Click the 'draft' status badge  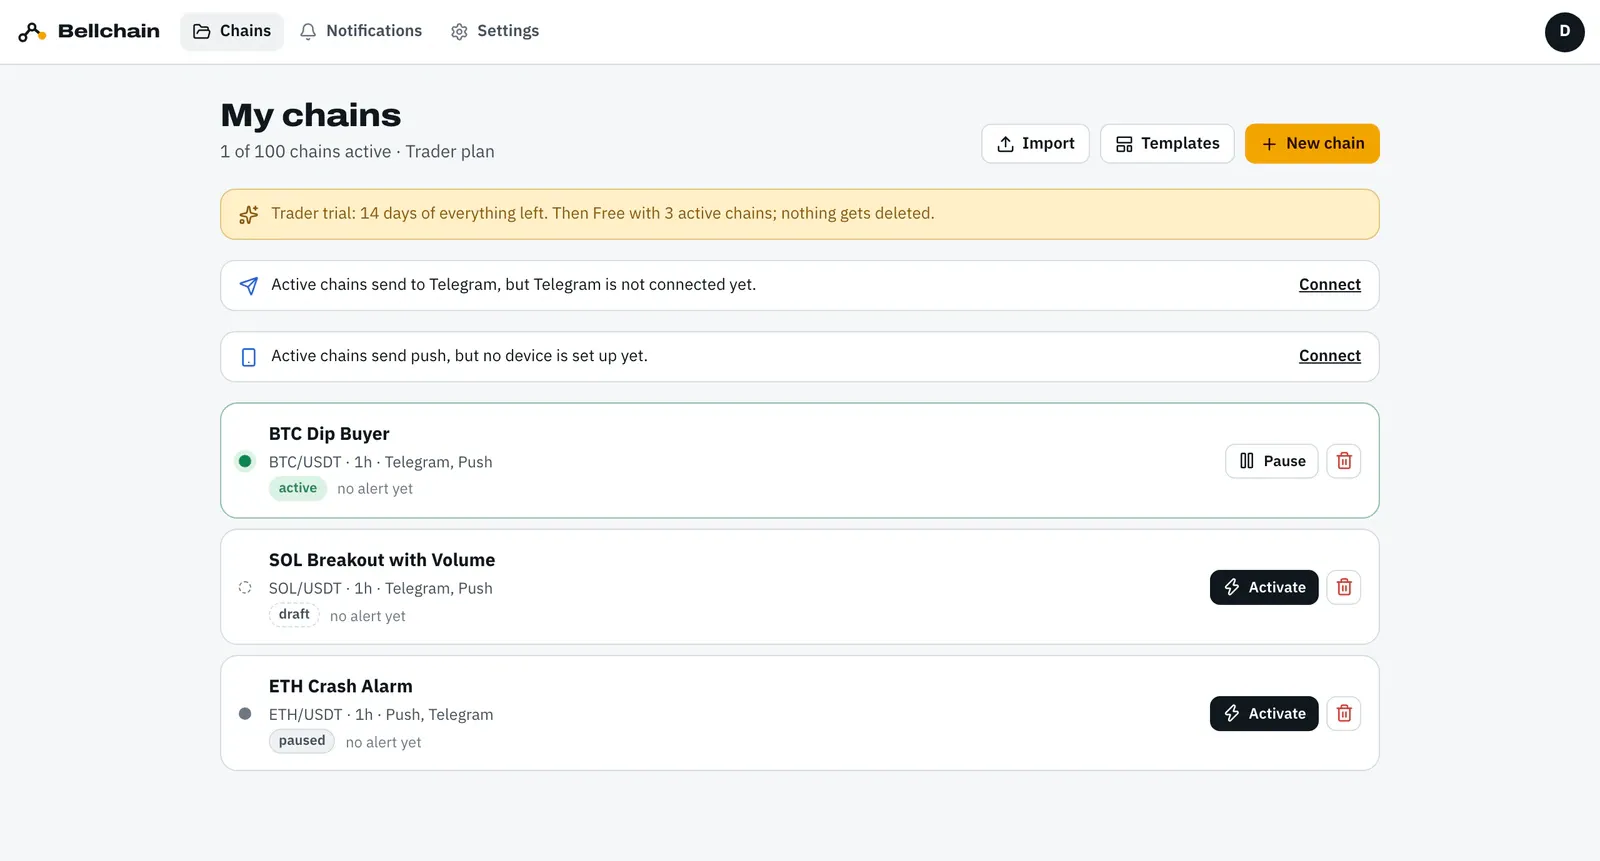pos(294,614)
